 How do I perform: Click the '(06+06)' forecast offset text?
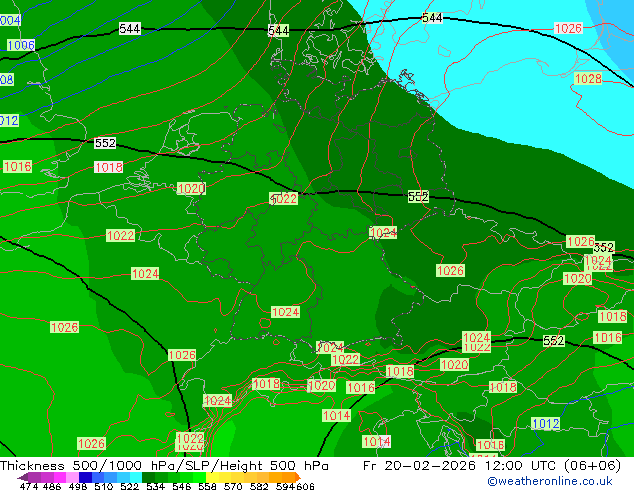pos(592,466)
